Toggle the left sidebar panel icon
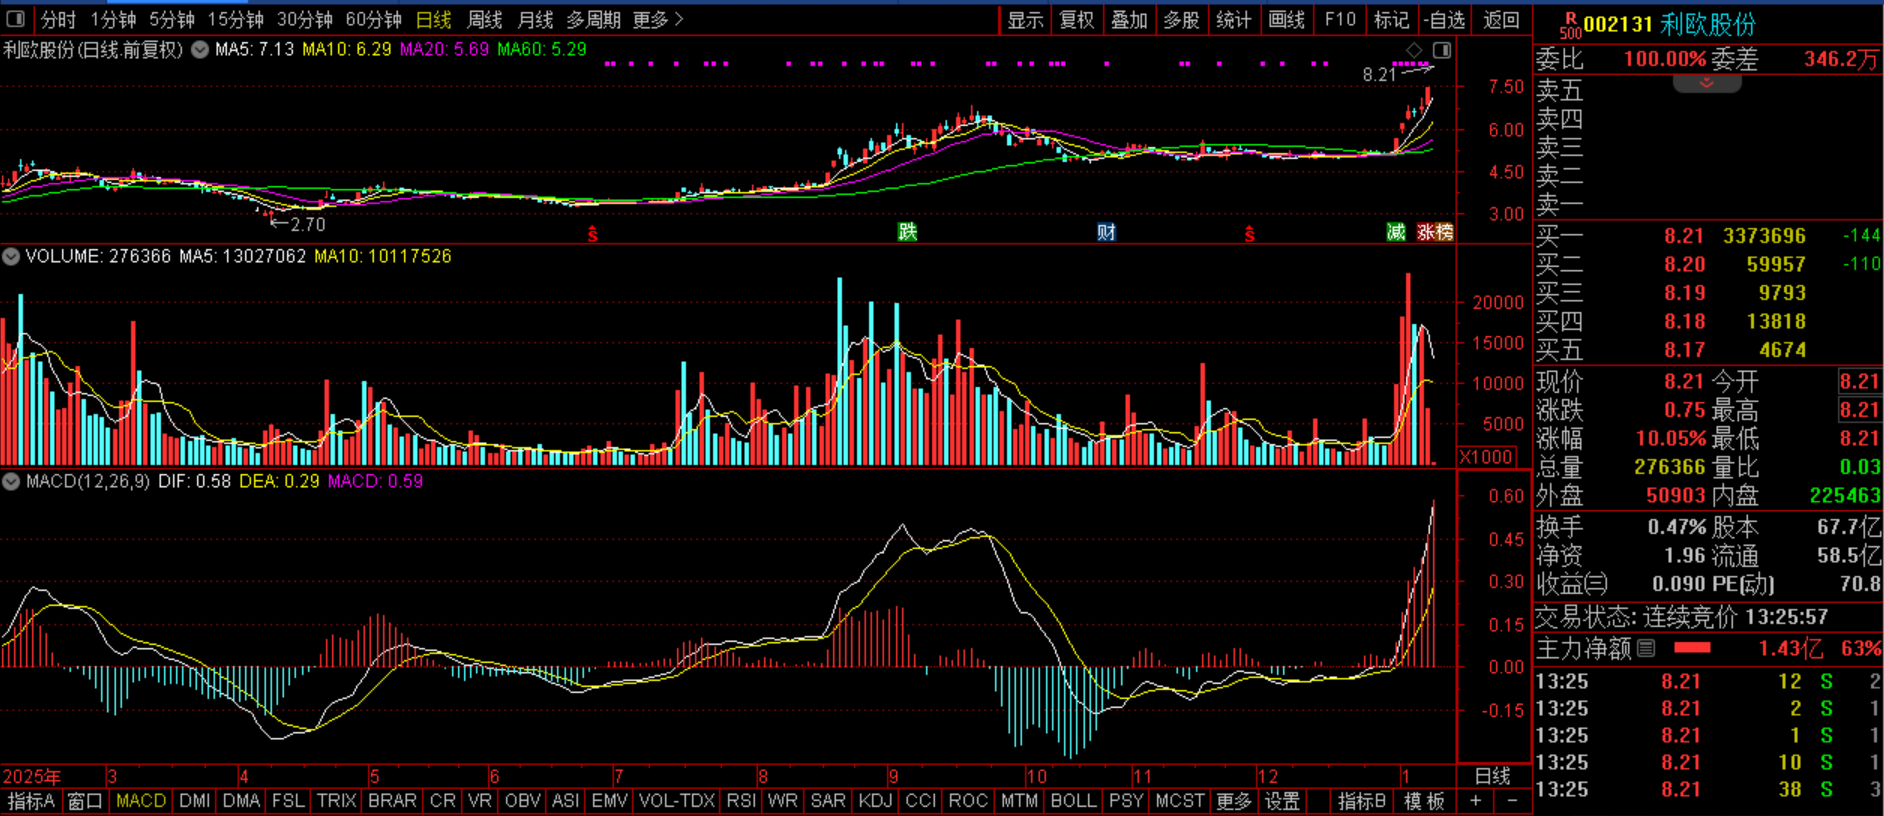 (15, 19)
